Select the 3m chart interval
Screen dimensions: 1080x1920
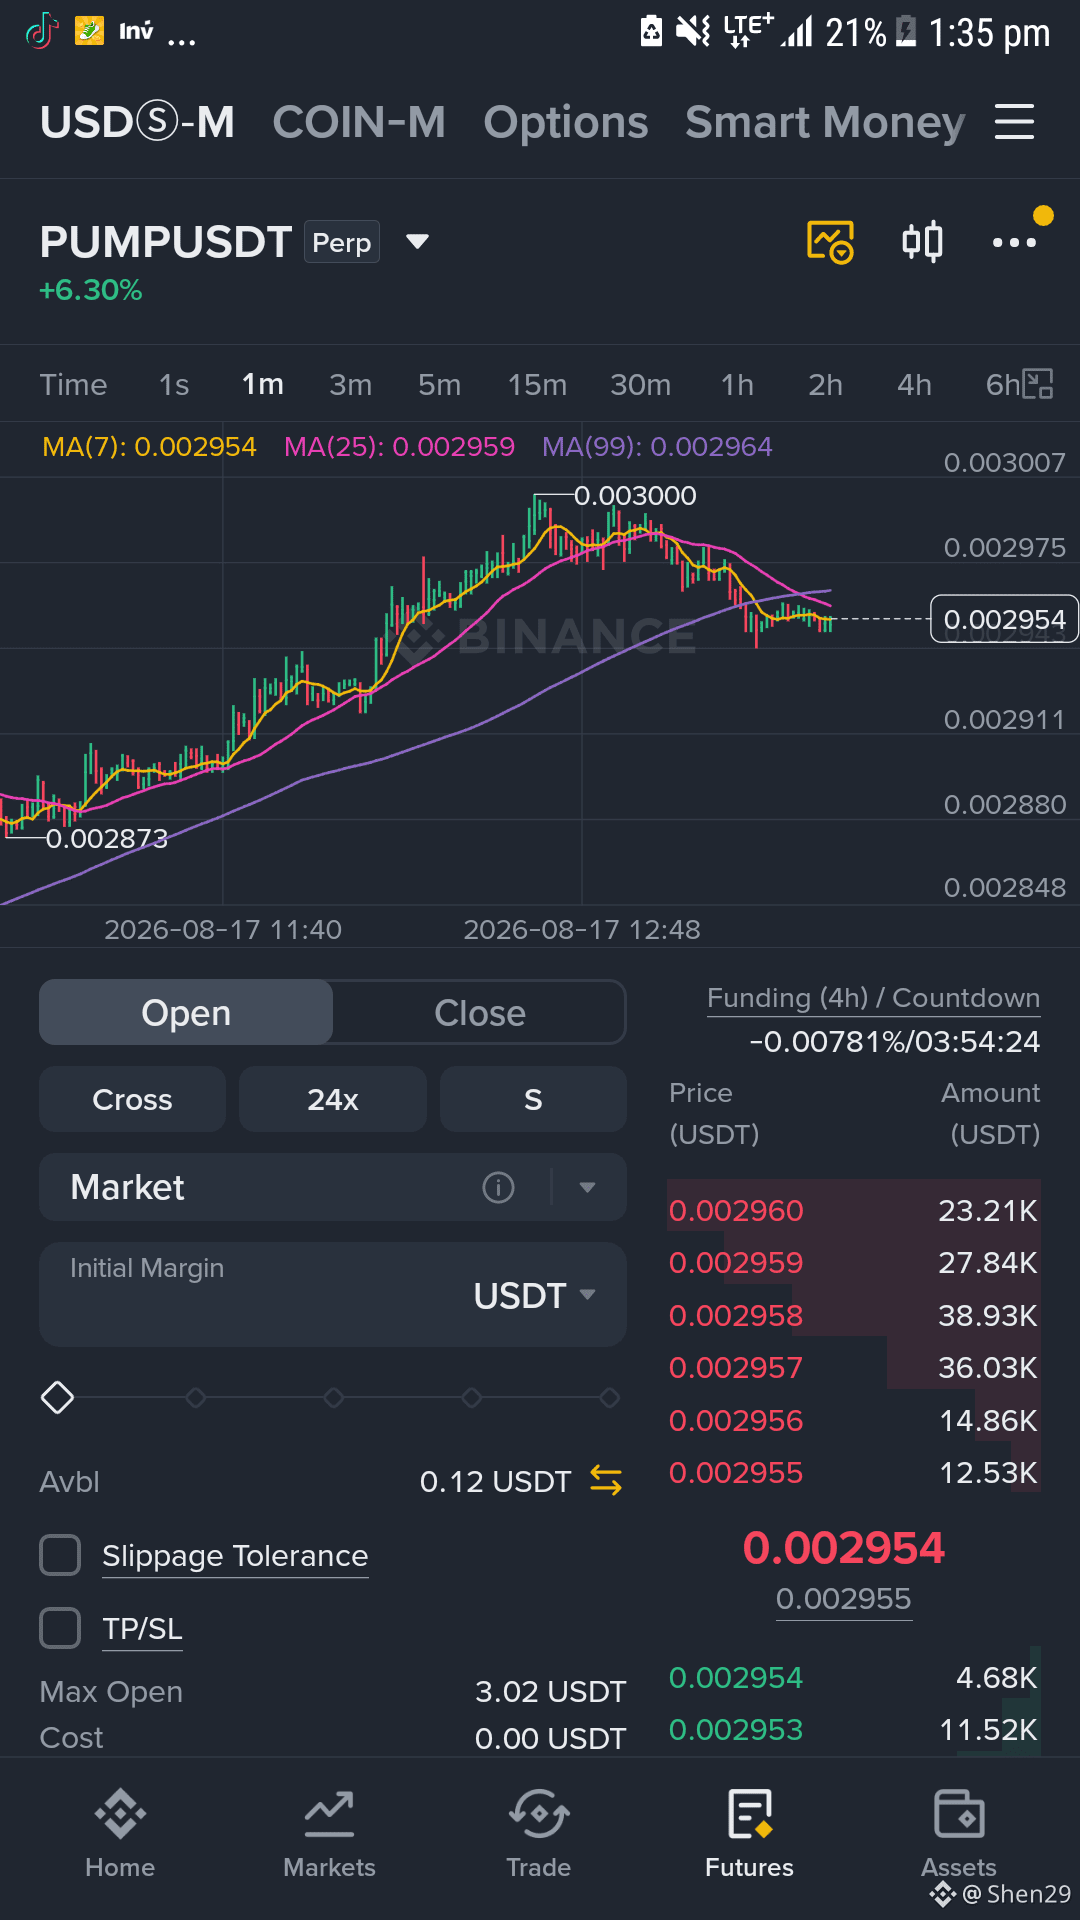point(351,384)
